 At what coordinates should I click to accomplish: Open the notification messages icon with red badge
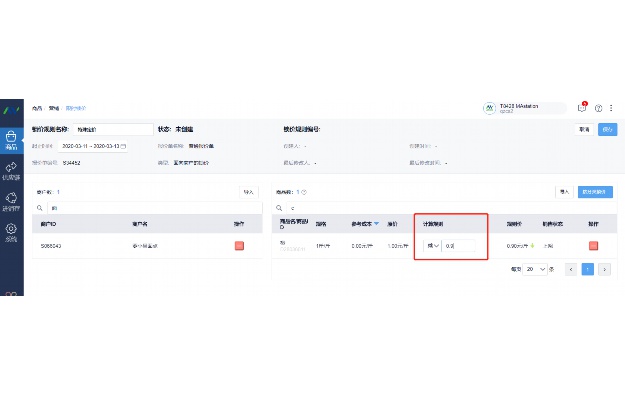click(582, 108)
